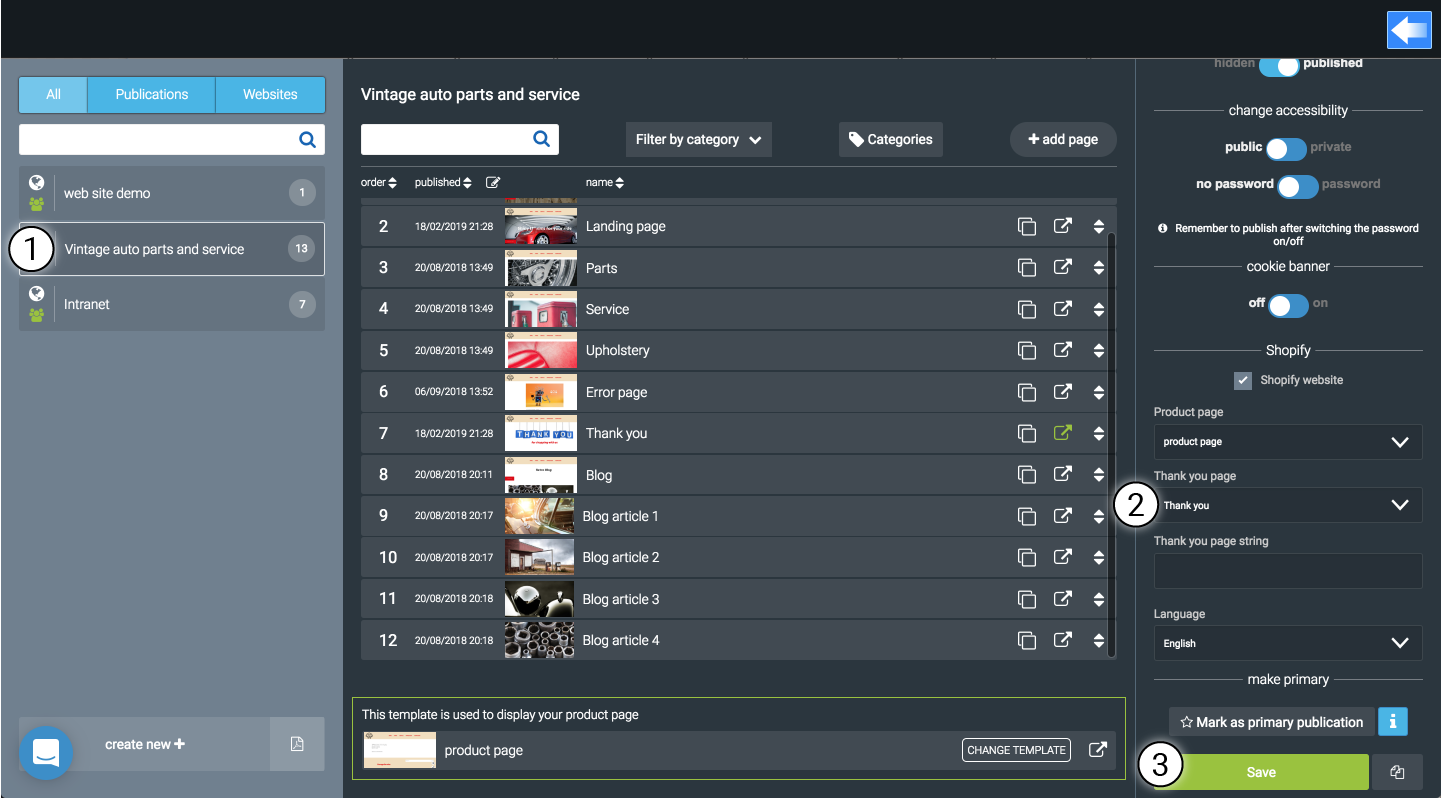Click the blue info icon next to primary publication

click(x=1393, y=721)
